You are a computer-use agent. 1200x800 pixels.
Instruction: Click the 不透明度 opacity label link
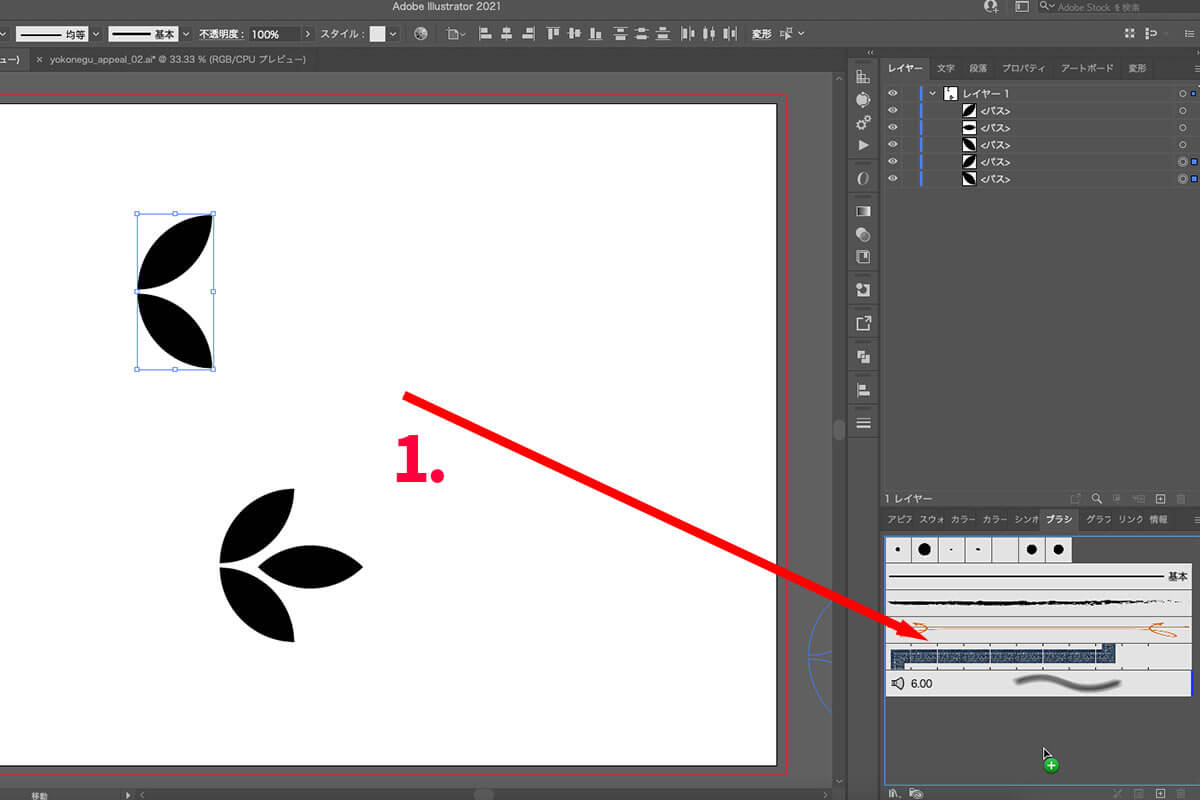220,34
